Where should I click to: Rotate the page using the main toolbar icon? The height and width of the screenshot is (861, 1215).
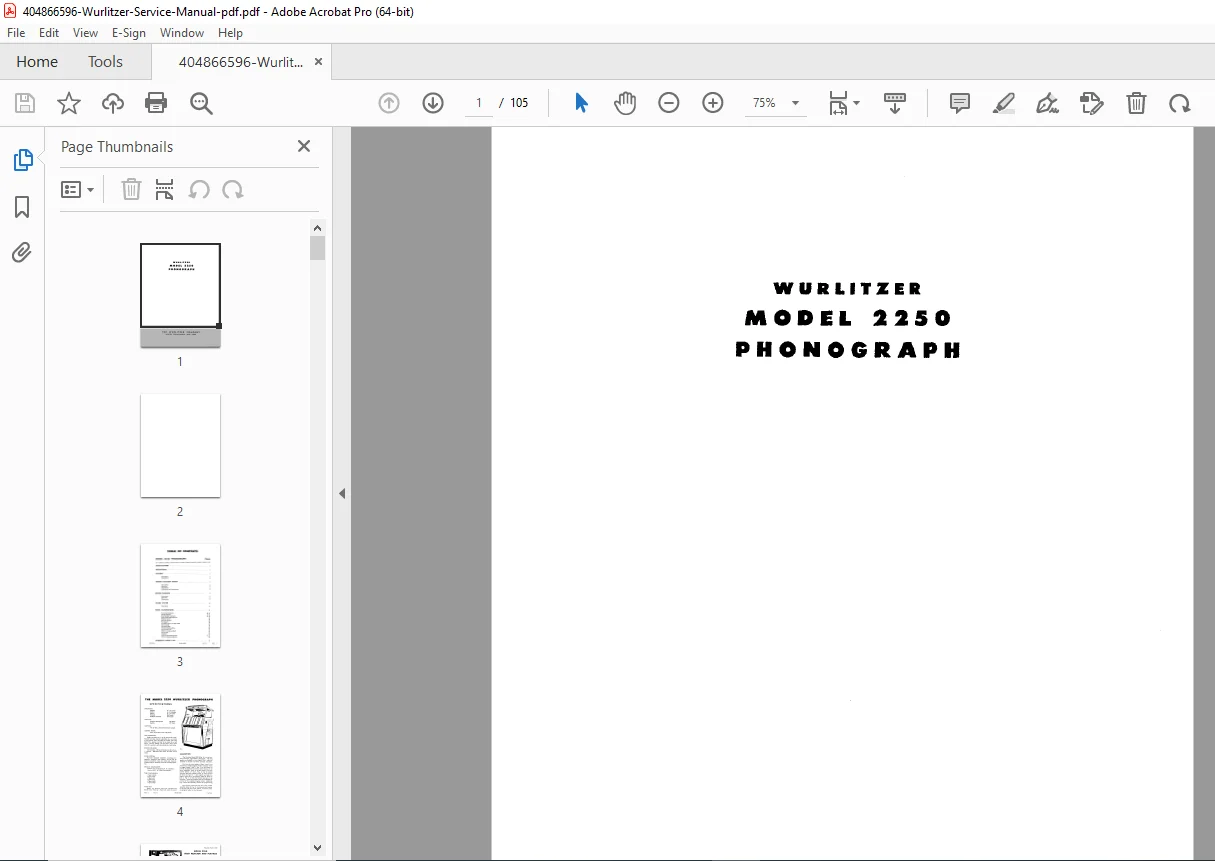[1180, 103]
